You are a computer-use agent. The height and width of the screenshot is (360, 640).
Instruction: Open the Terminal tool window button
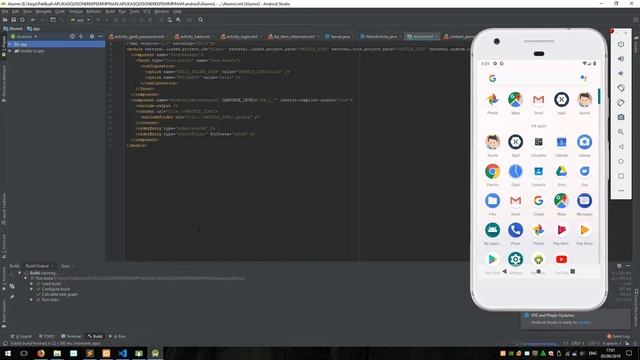click(71, 336)
